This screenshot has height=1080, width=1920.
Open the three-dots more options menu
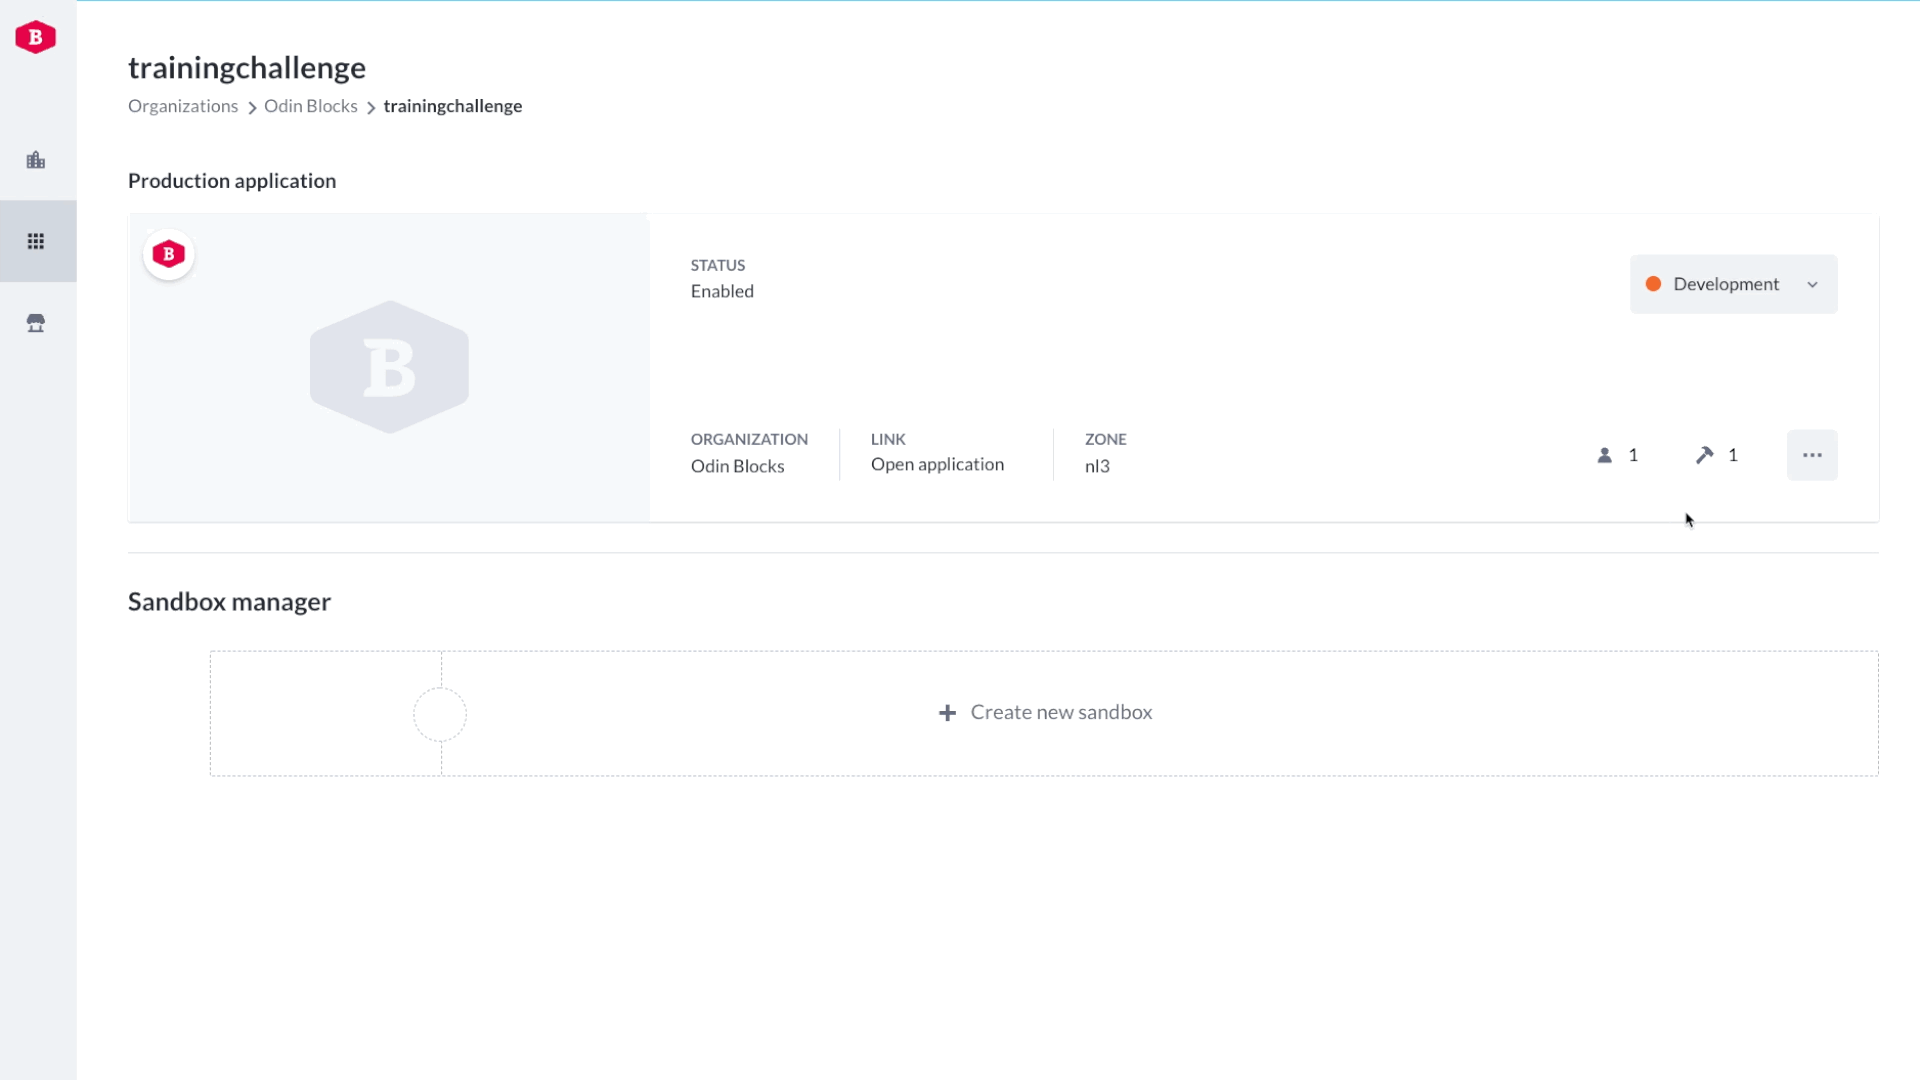pos(1812,455)
